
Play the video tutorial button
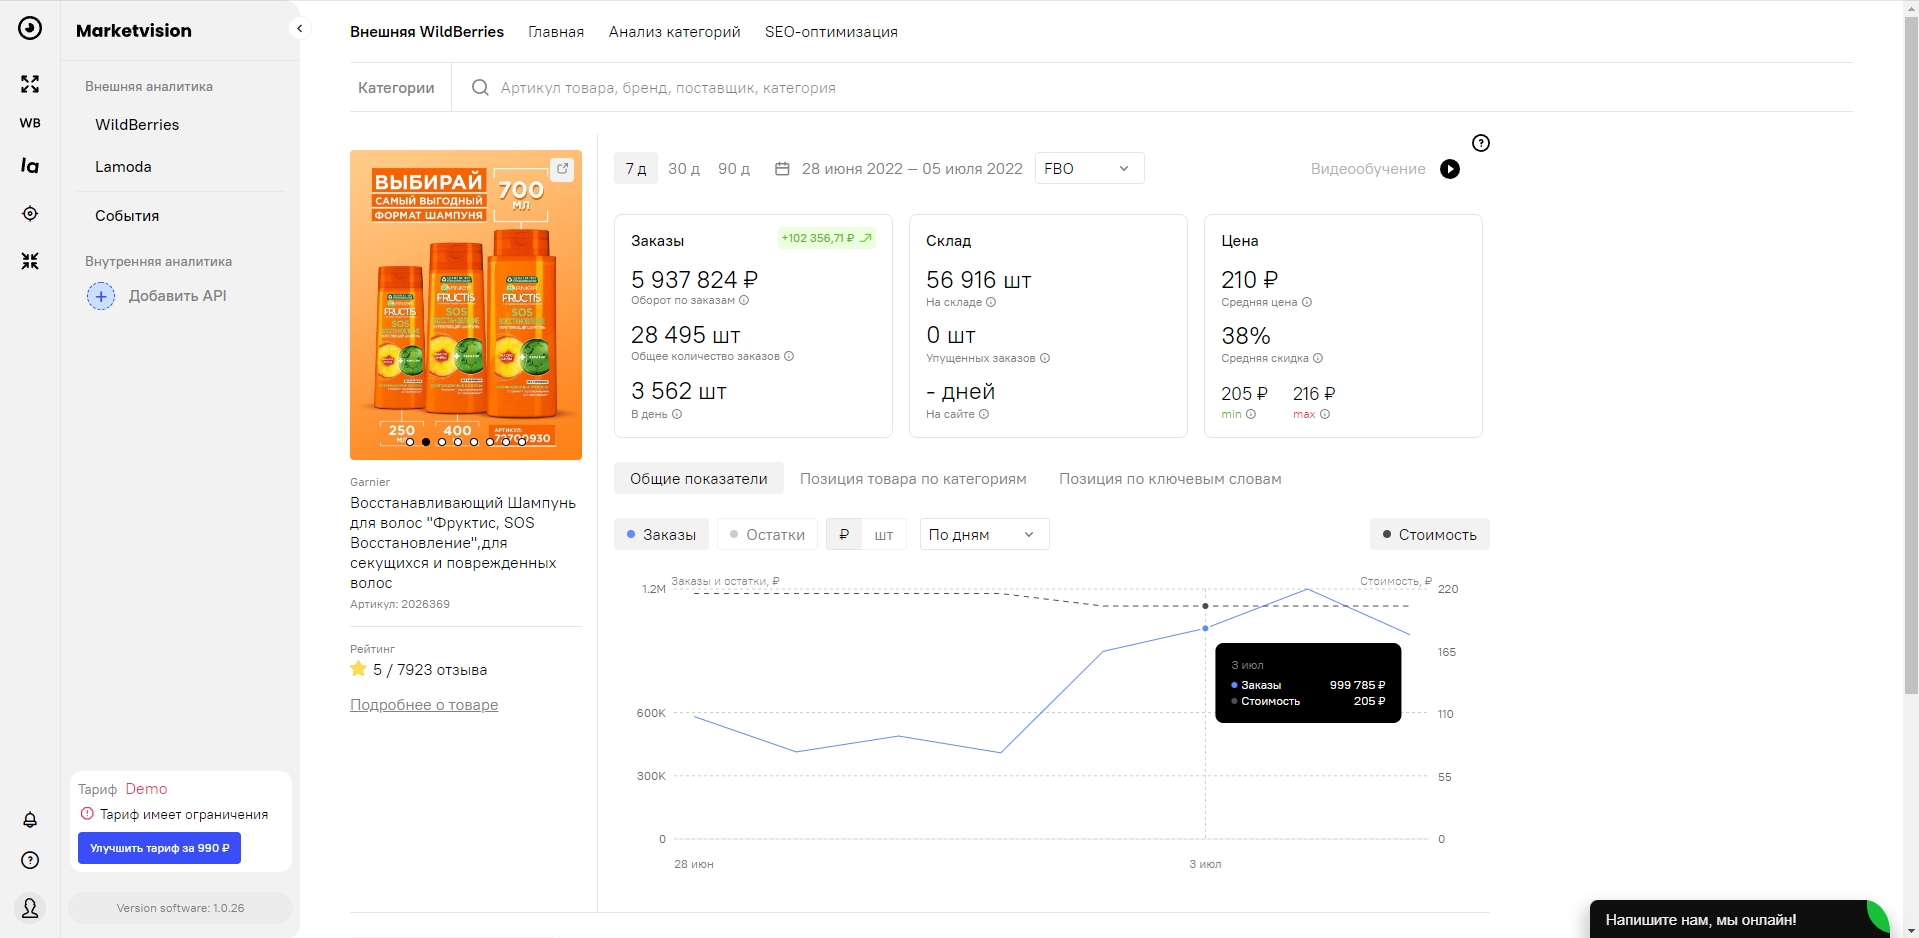[x=1450, y=169]
